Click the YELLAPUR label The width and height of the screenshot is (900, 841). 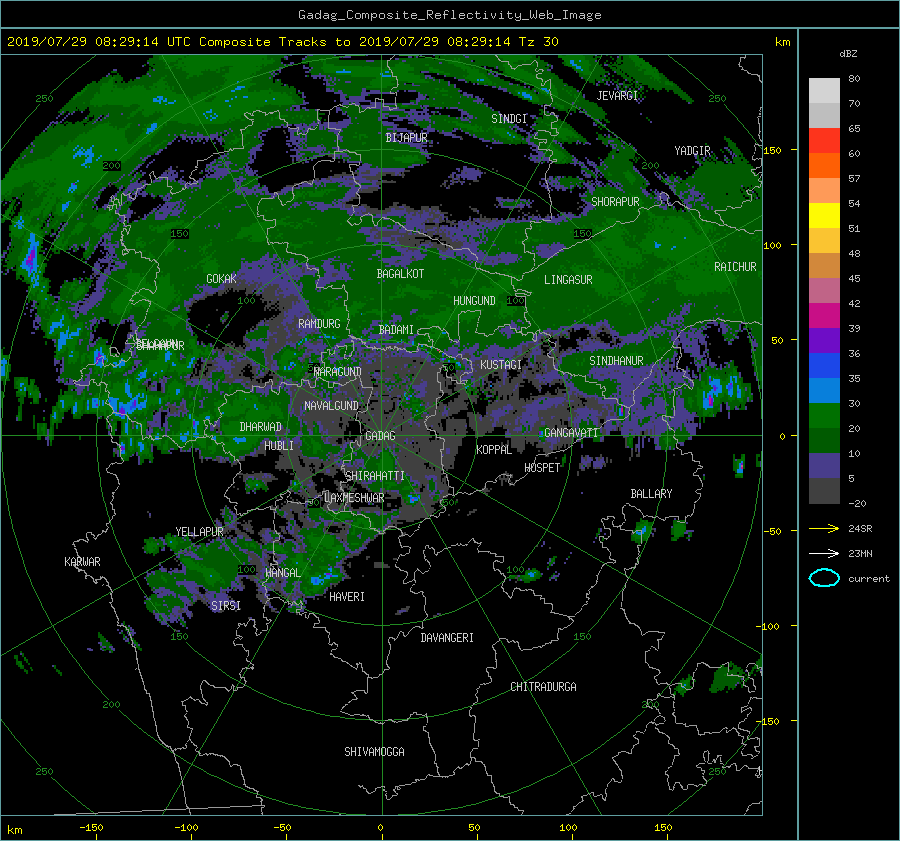pos(199,532)
